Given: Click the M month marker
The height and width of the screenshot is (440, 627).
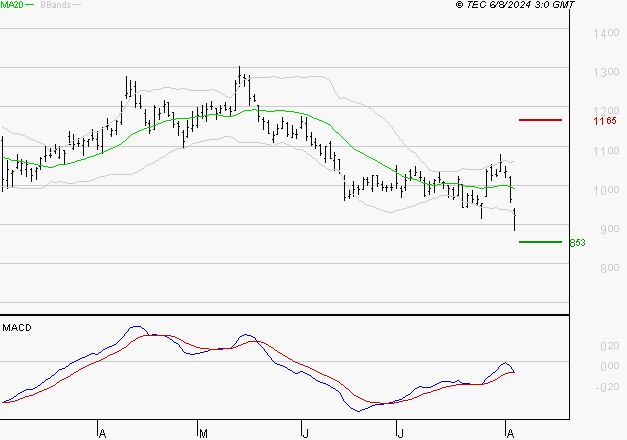Looking at the screenshot, I should [203, 434].
